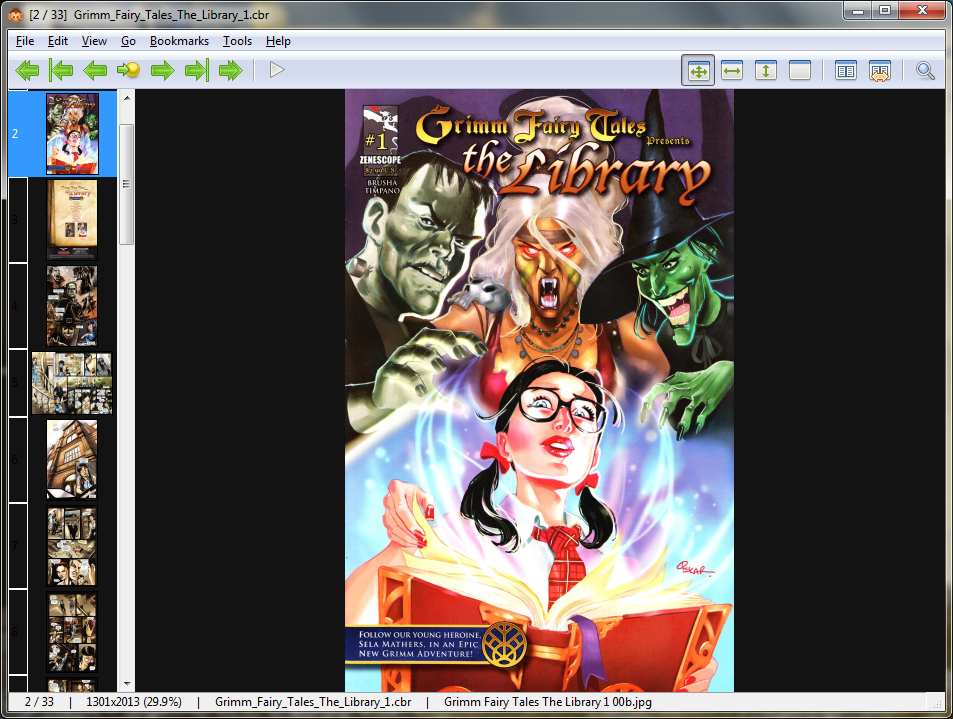Open the Tools menu
The image size is (953, 719).
(x=237, y=41)
